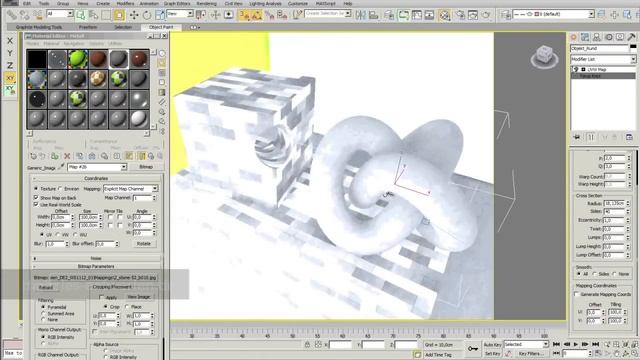Screen dimensions: 640x360
Task: Click the Select by Name icon
Action: tap(93, 16)
